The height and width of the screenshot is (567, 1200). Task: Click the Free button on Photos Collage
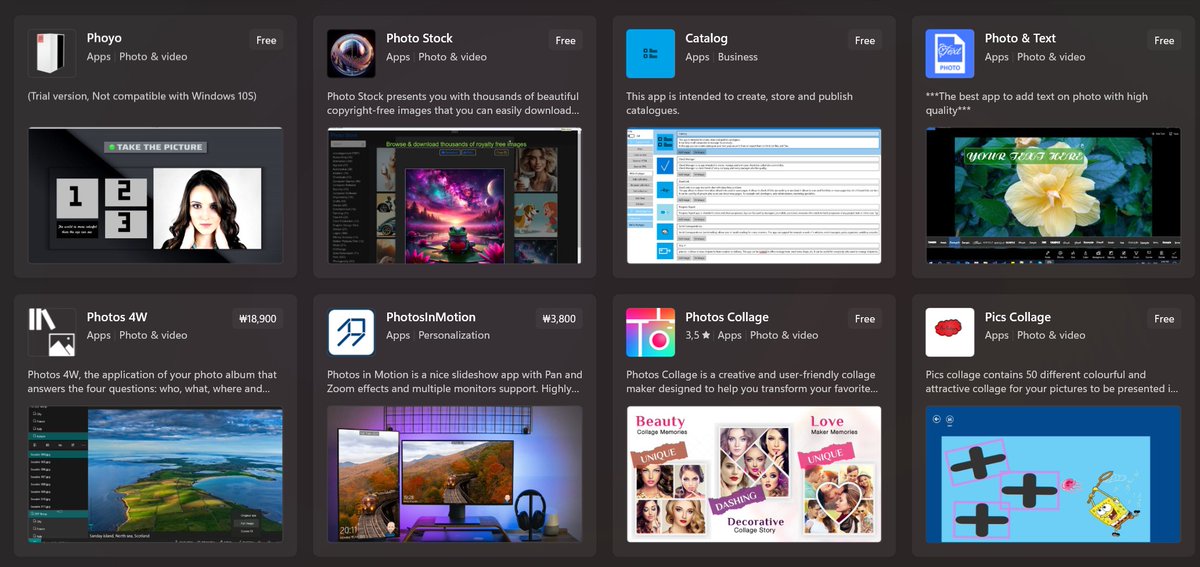click(865, 319)
